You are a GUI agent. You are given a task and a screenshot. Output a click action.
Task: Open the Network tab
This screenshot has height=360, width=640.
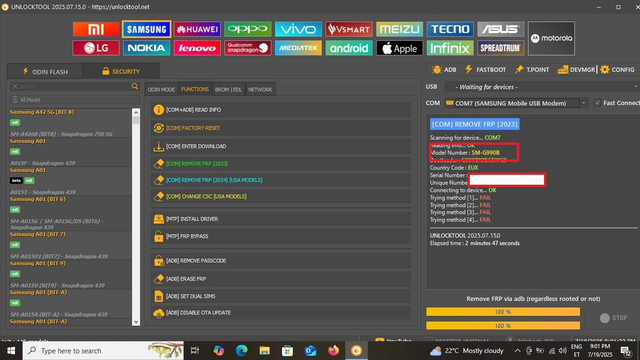(260, 89)
